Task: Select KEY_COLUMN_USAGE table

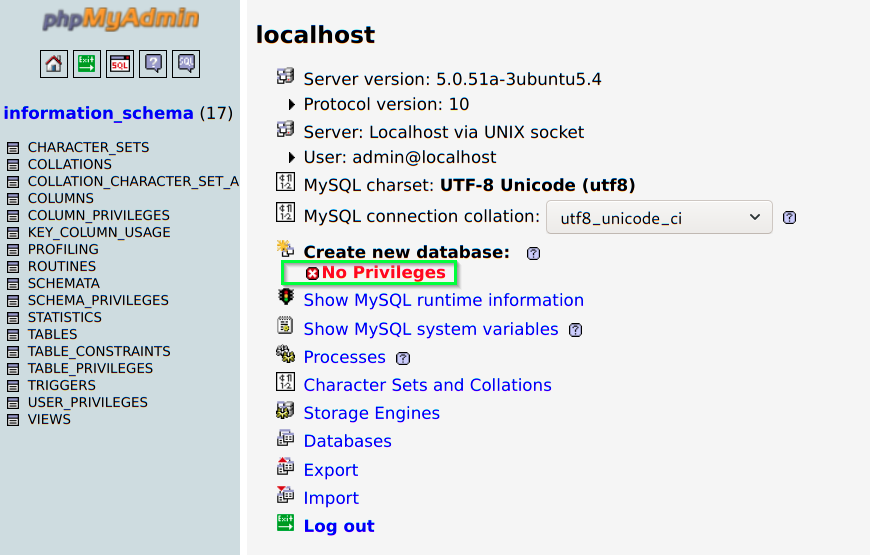Action: [x=99, y=233]
